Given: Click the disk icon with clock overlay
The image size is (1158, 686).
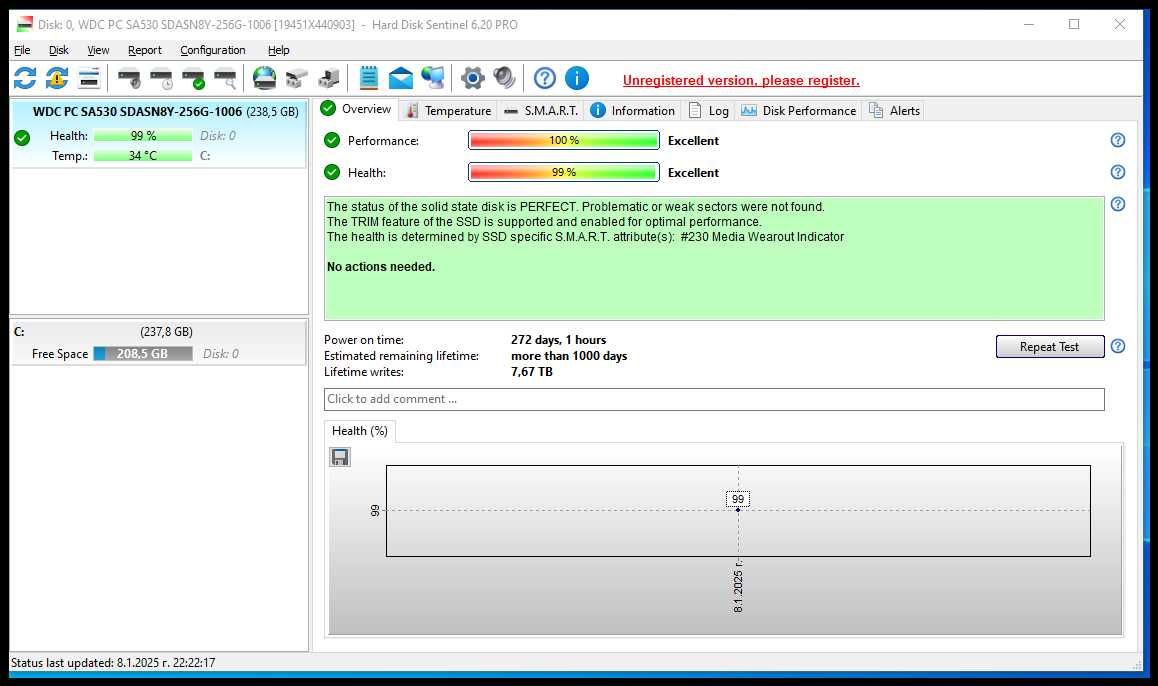Looking at the screenshot, I should tap(161, 78).
